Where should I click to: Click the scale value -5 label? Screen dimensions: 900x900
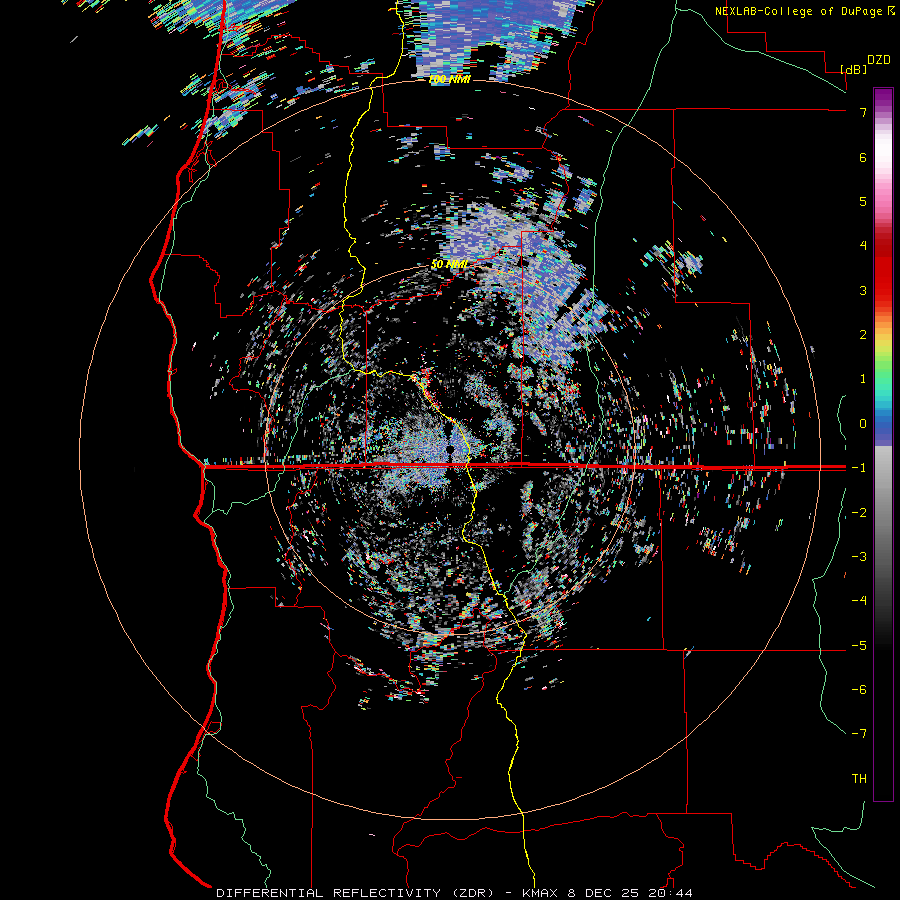click(859, 645)
